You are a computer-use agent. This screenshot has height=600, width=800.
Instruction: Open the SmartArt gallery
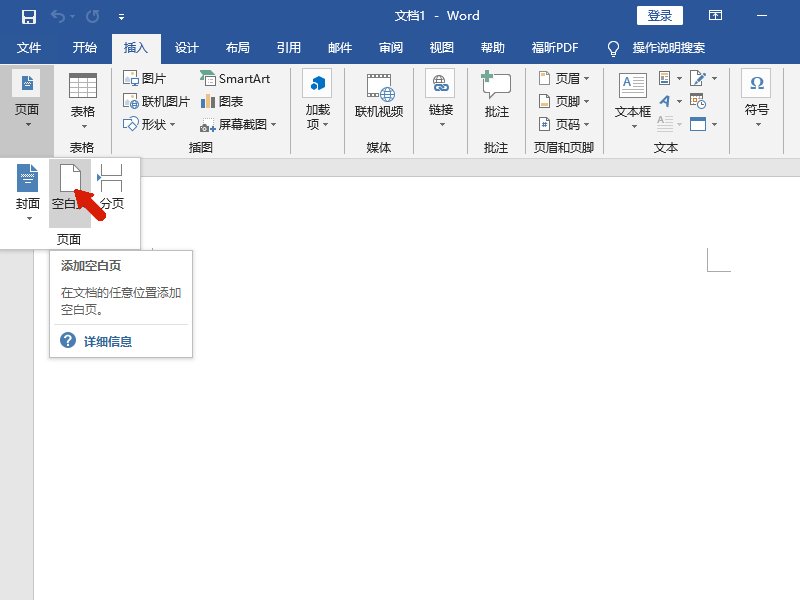[x=235, y=77]
